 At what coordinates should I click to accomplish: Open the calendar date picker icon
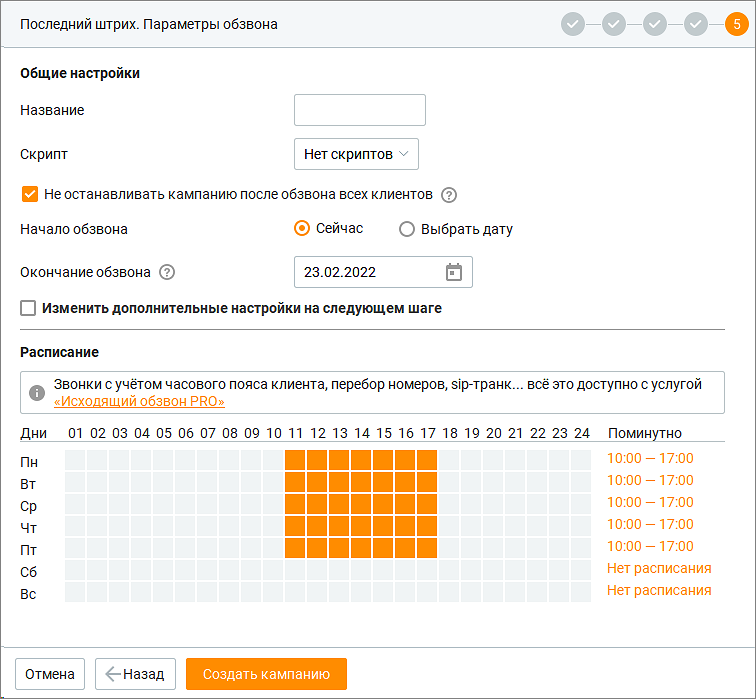(454, 272)
